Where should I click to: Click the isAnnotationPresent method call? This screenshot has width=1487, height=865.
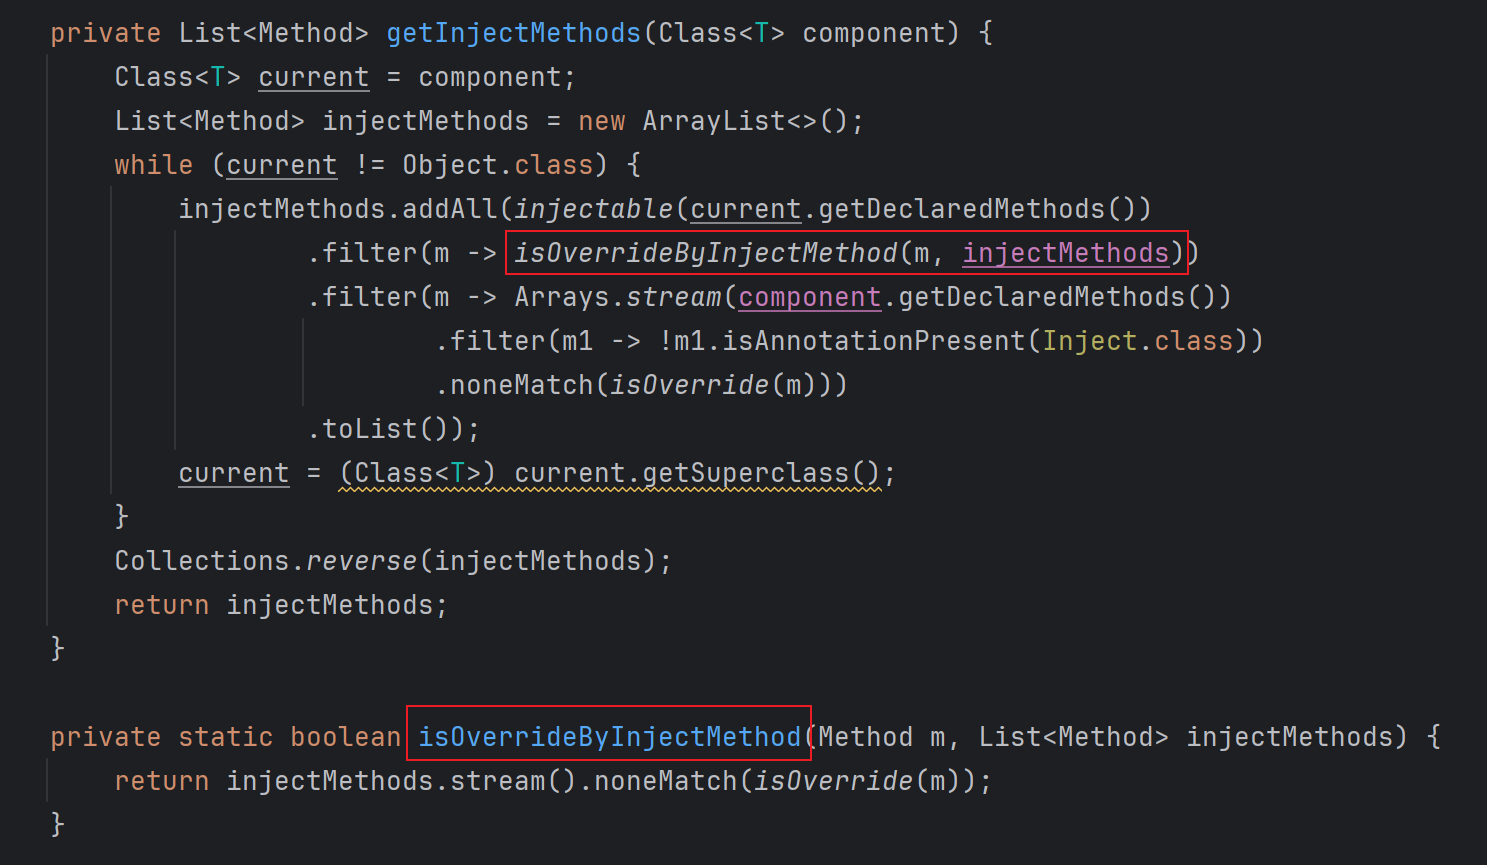pos(873,341)
